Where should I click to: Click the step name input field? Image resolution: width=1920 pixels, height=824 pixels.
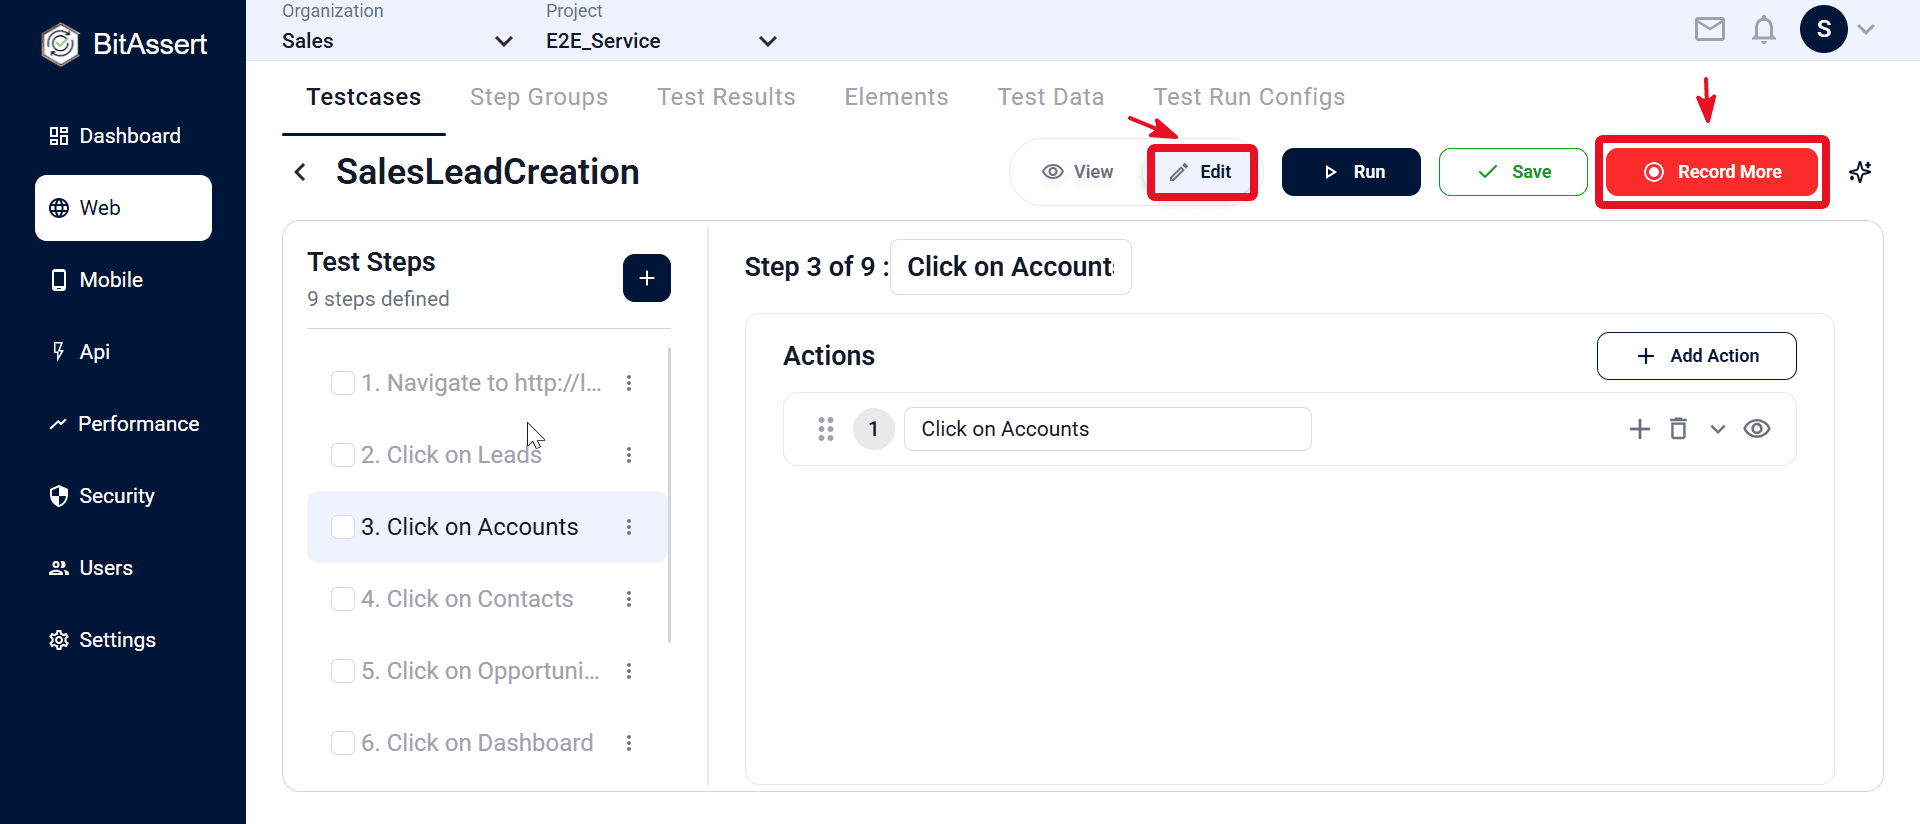[1011, 267]
